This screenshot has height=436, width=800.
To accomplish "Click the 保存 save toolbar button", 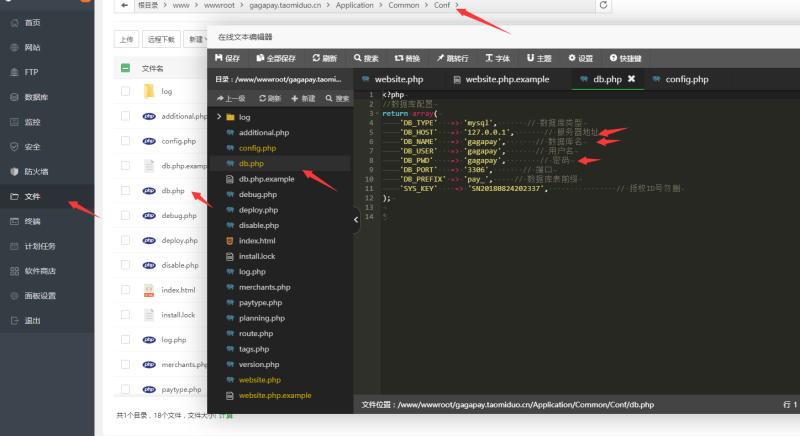I will tap(228, 58).
